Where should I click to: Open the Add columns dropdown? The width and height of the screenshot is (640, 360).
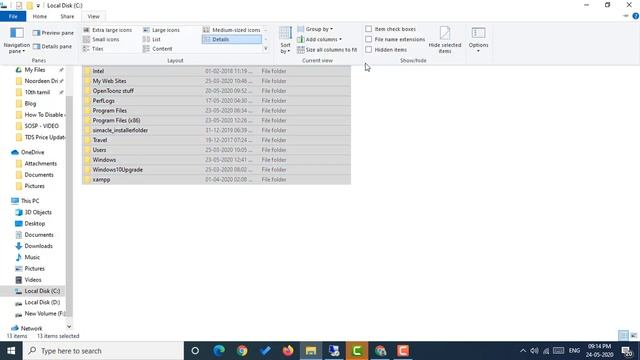[x=319, y=39]
